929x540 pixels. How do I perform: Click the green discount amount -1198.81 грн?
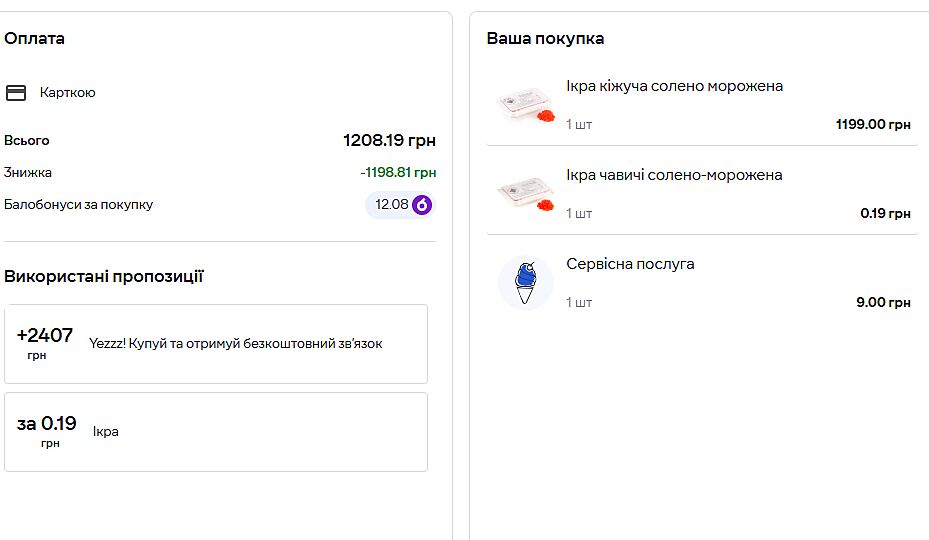(x=398, y=173)
